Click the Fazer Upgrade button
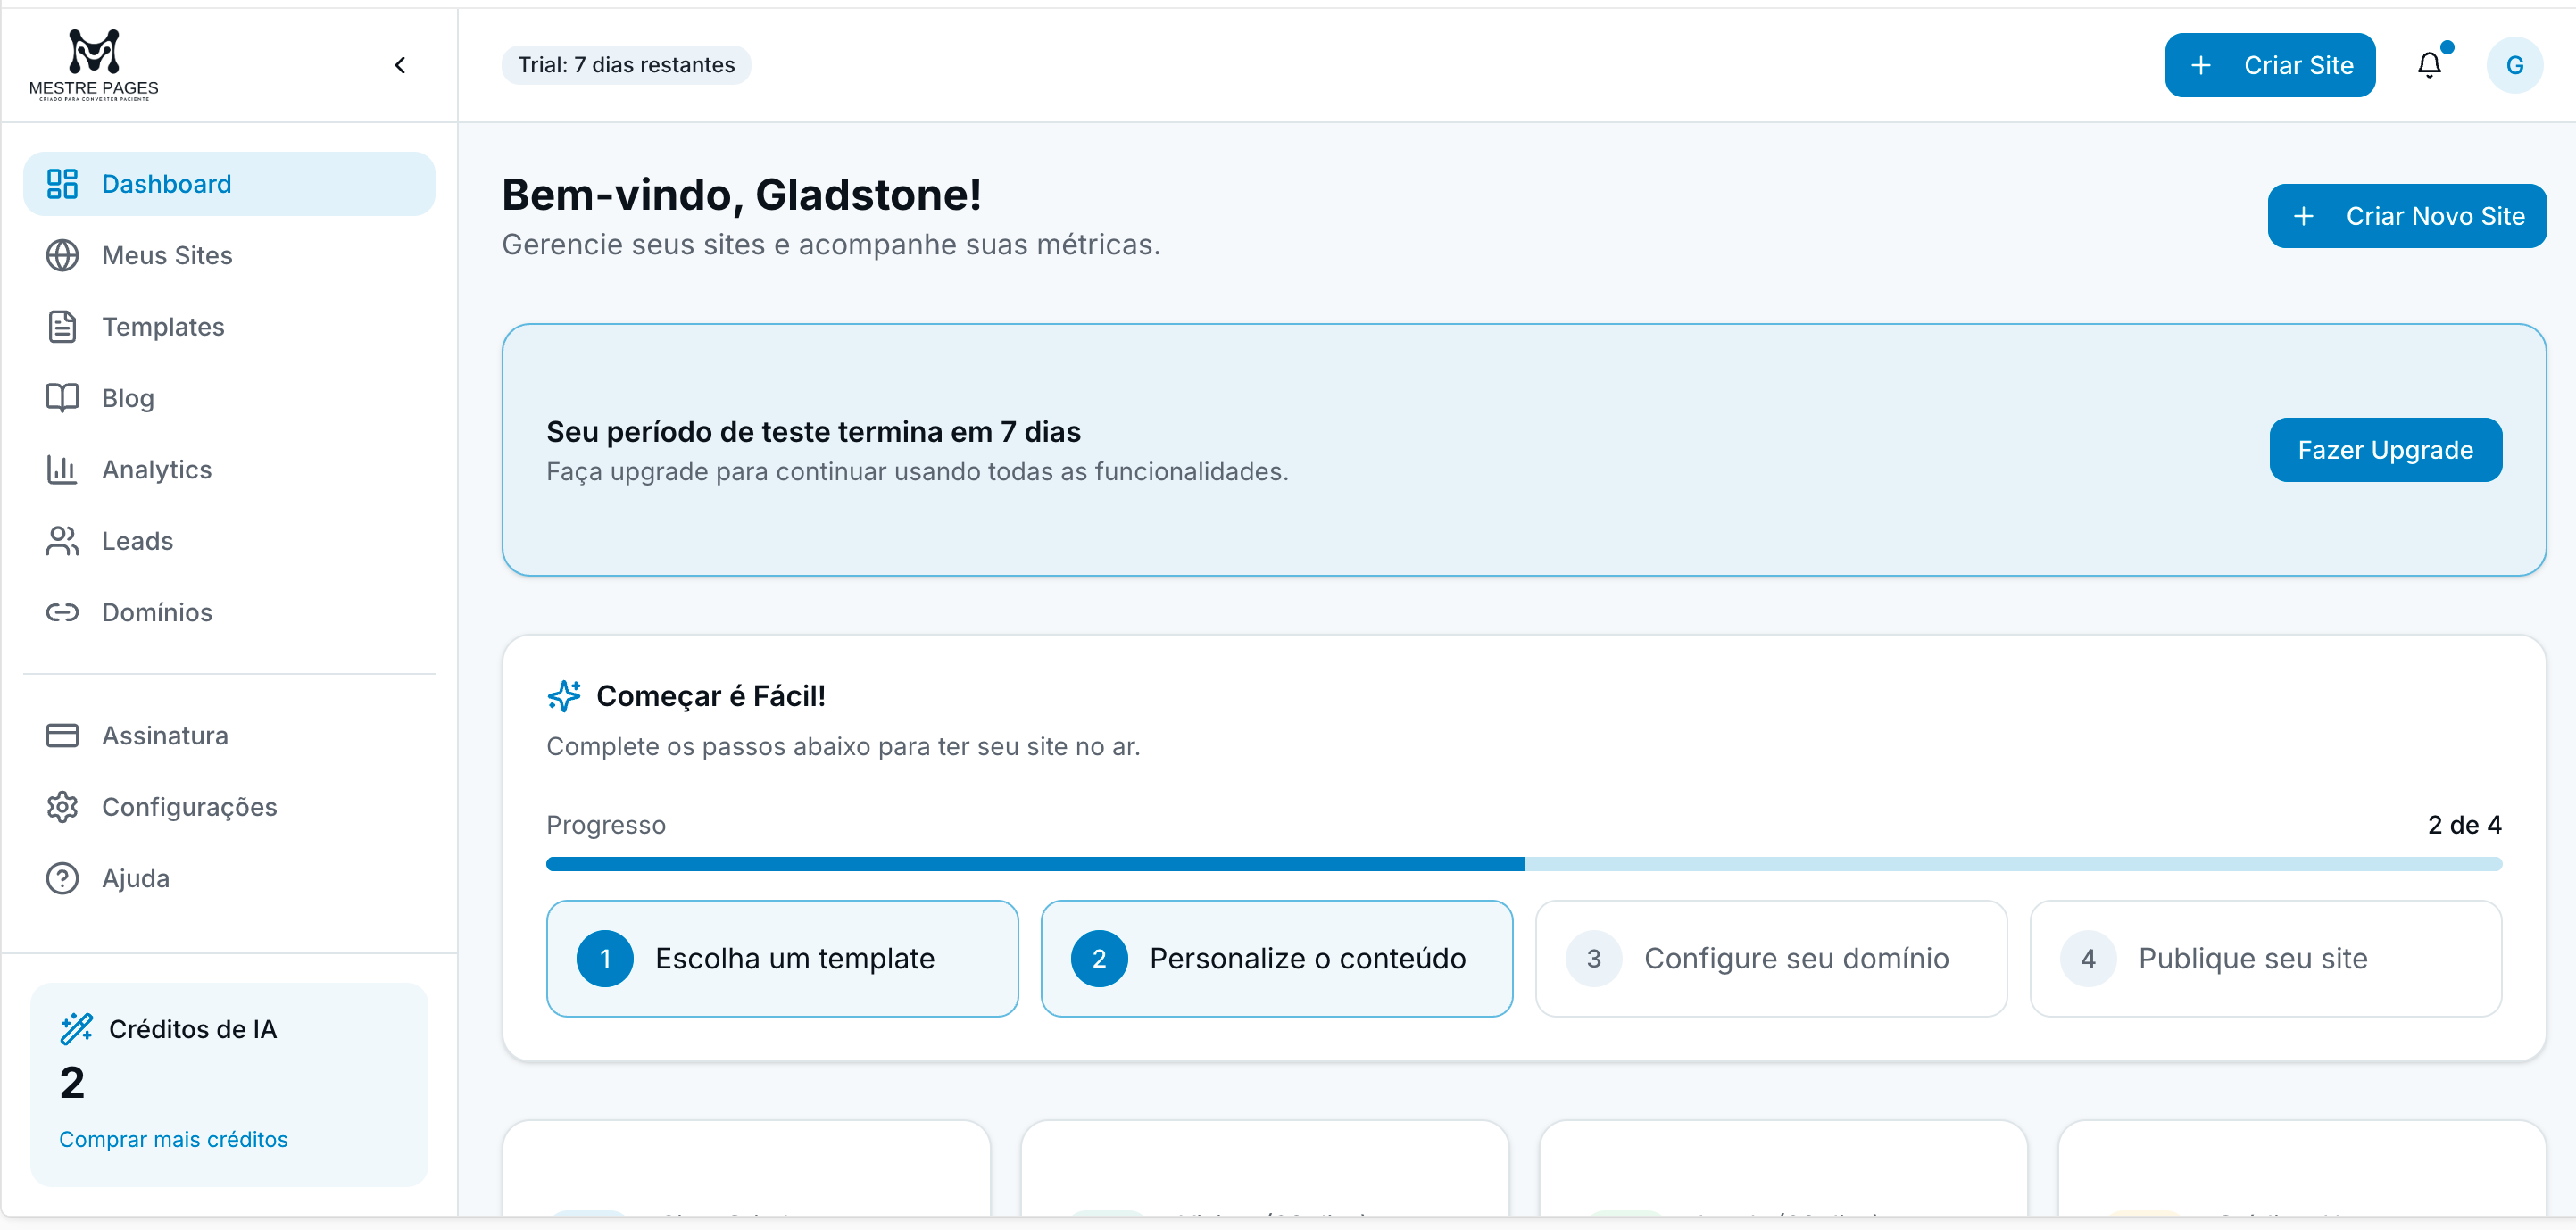Viewport: 2576px width, 1230px height. point(2385,449)
